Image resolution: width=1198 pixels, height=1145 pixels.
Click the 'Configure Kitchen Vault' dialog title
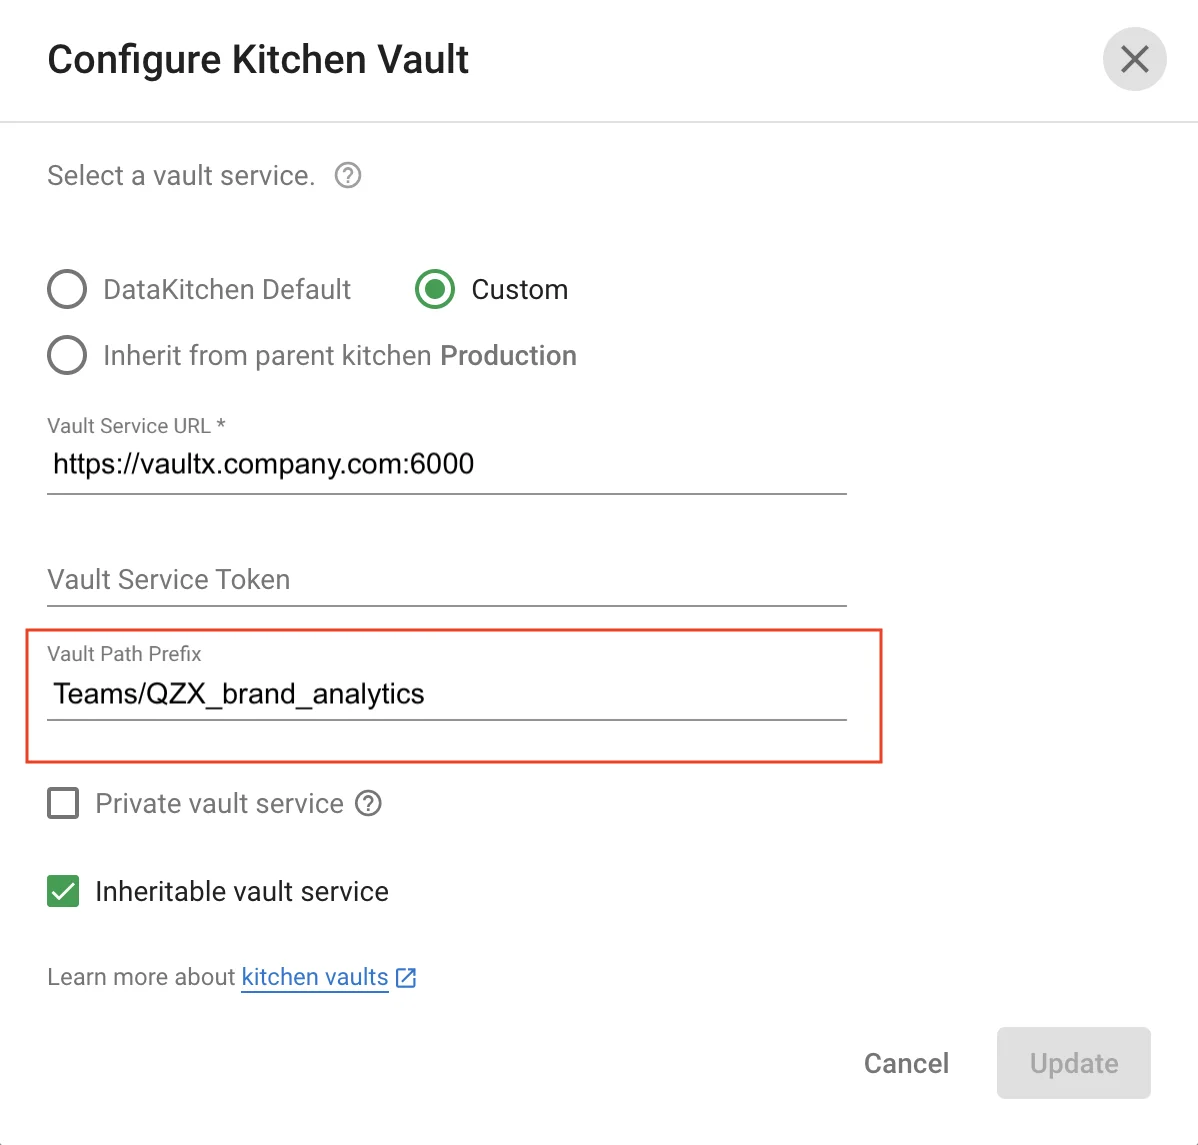tap(258, 60)
